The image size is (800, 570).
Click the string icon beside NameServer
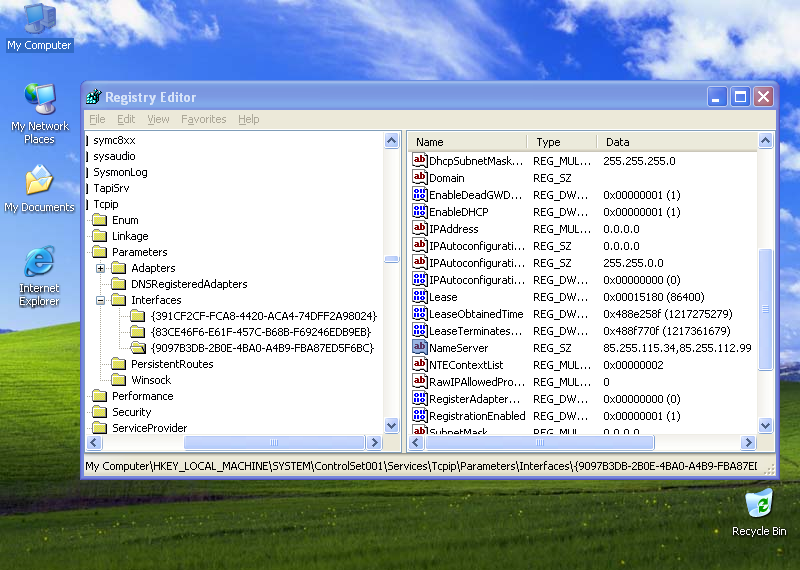tap(419, 348)
